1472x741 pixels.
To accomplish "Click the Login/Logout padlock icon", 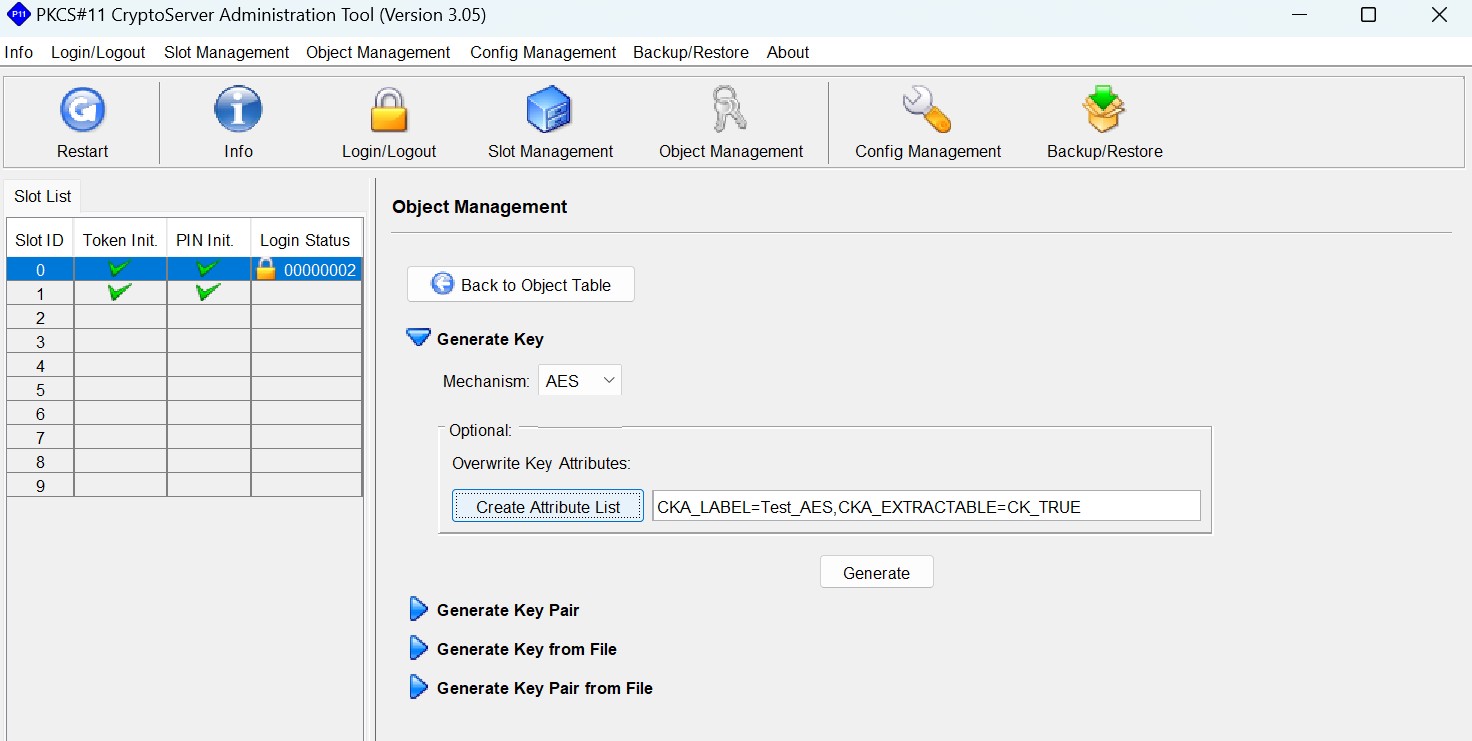I will point(389,109).
